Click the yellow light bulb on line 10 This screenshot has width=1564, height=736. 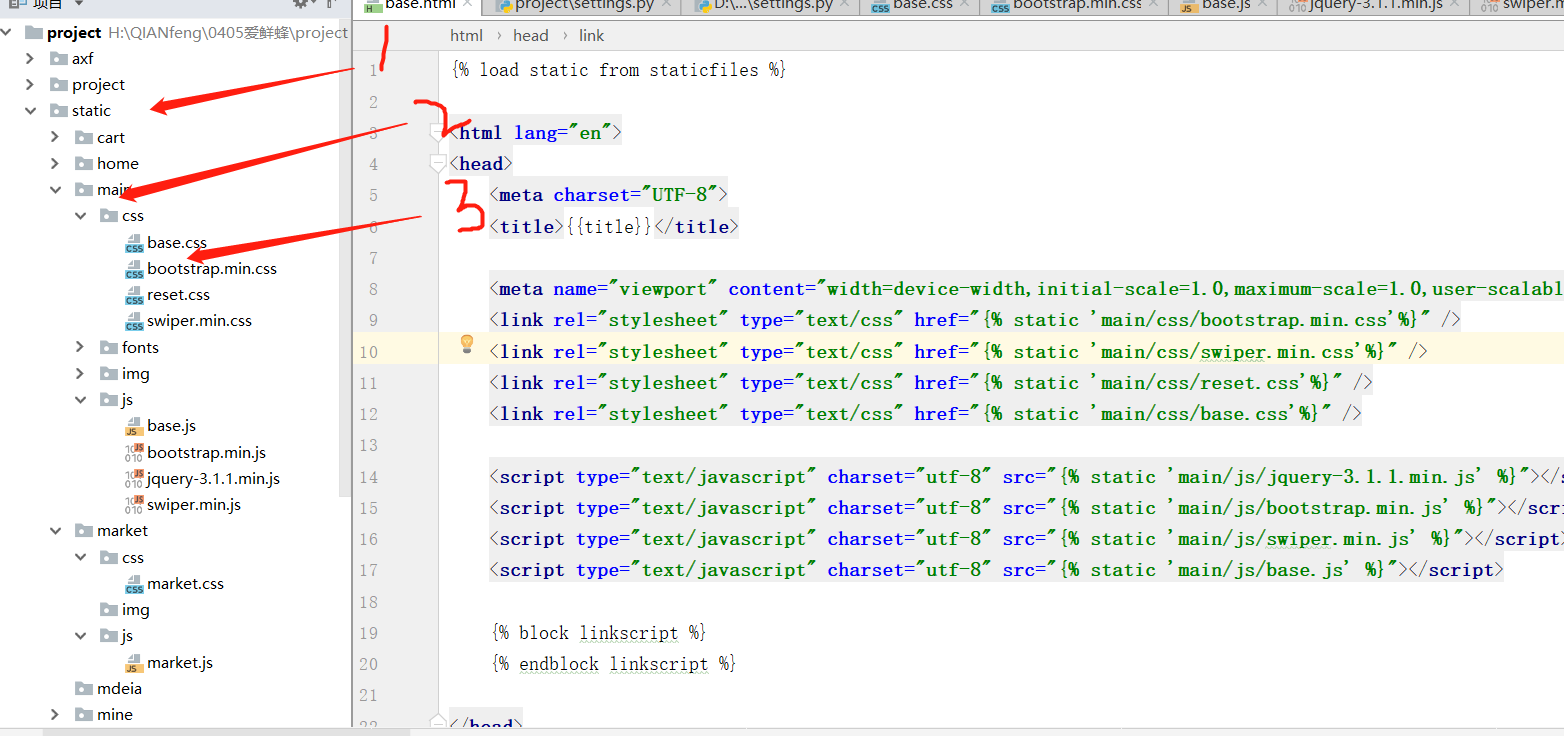point(466,344)
